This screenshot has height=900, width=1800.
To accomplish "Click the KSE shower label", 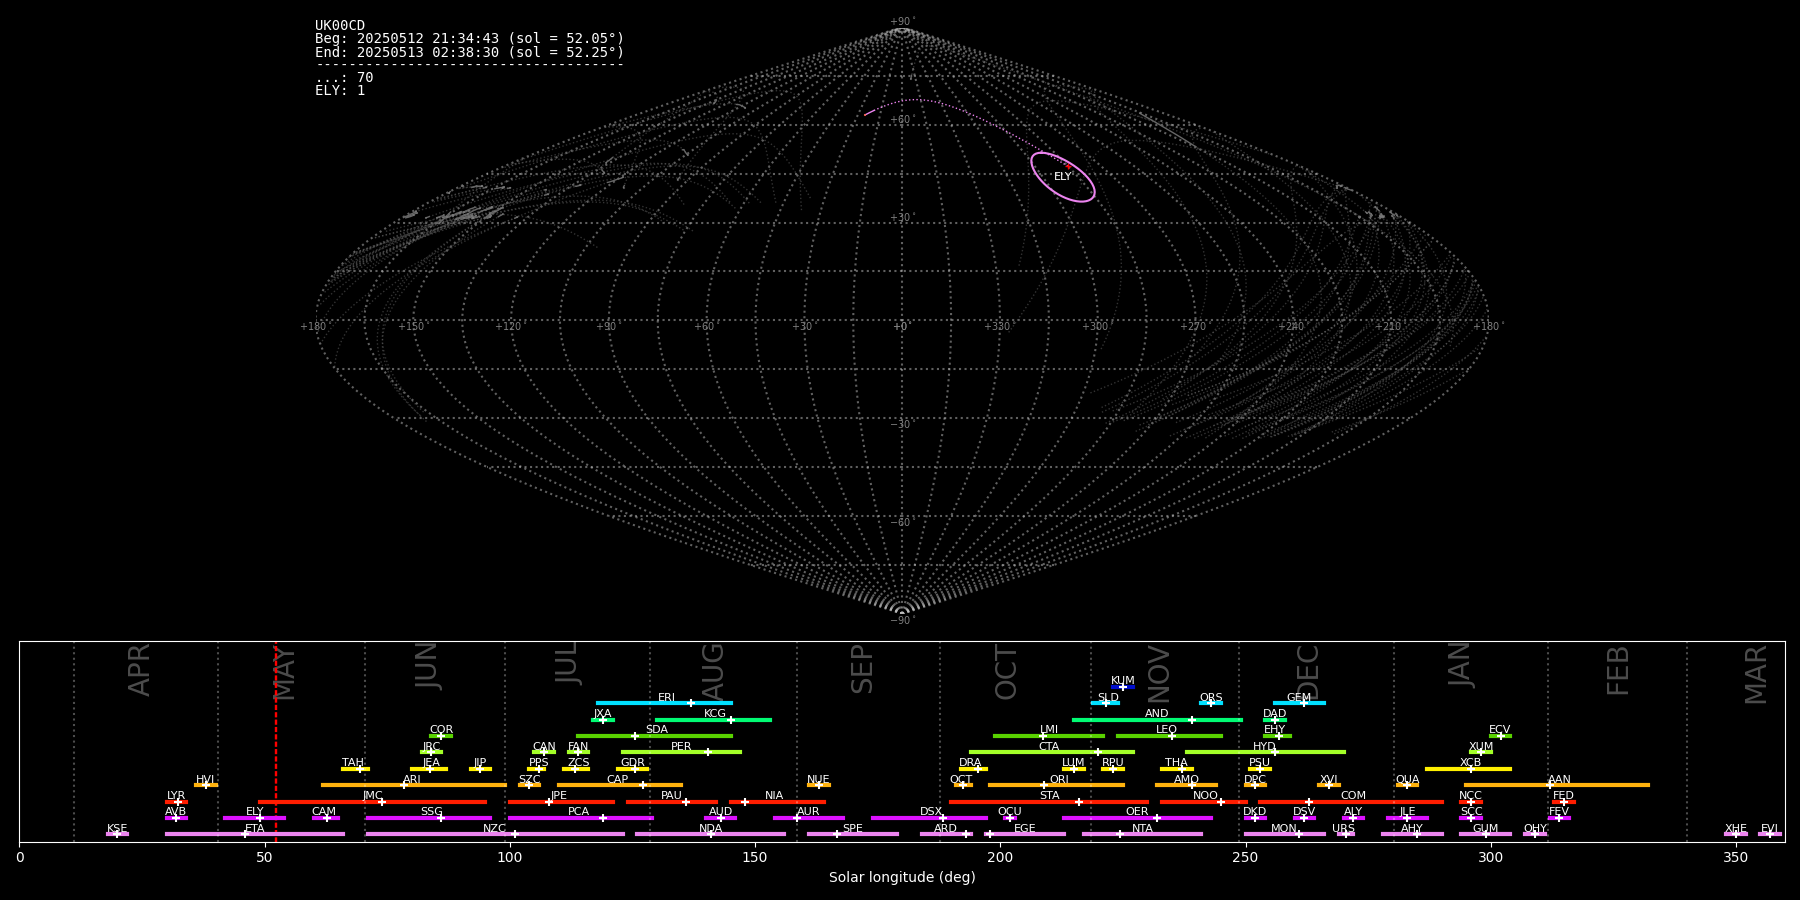I will pyautogui.click(x=117, y=829).
